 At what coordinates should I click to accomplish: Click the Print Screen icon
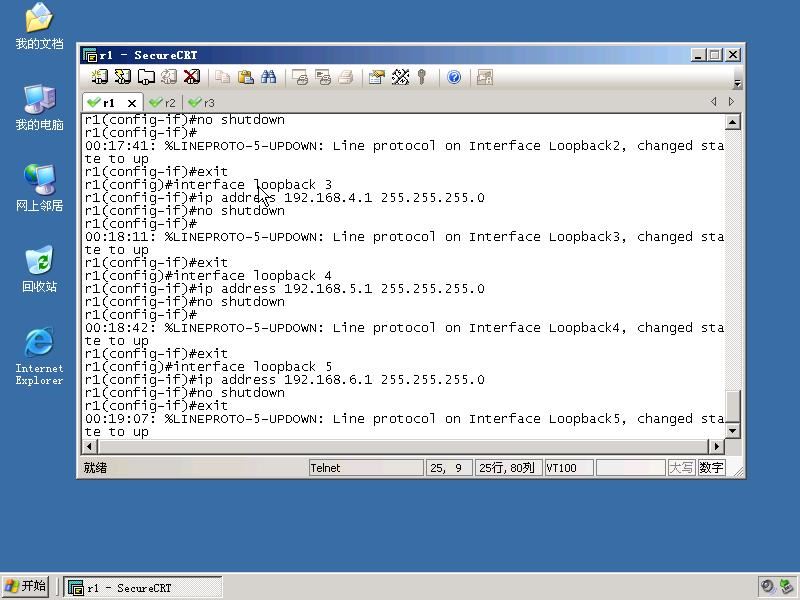(300, 77)
